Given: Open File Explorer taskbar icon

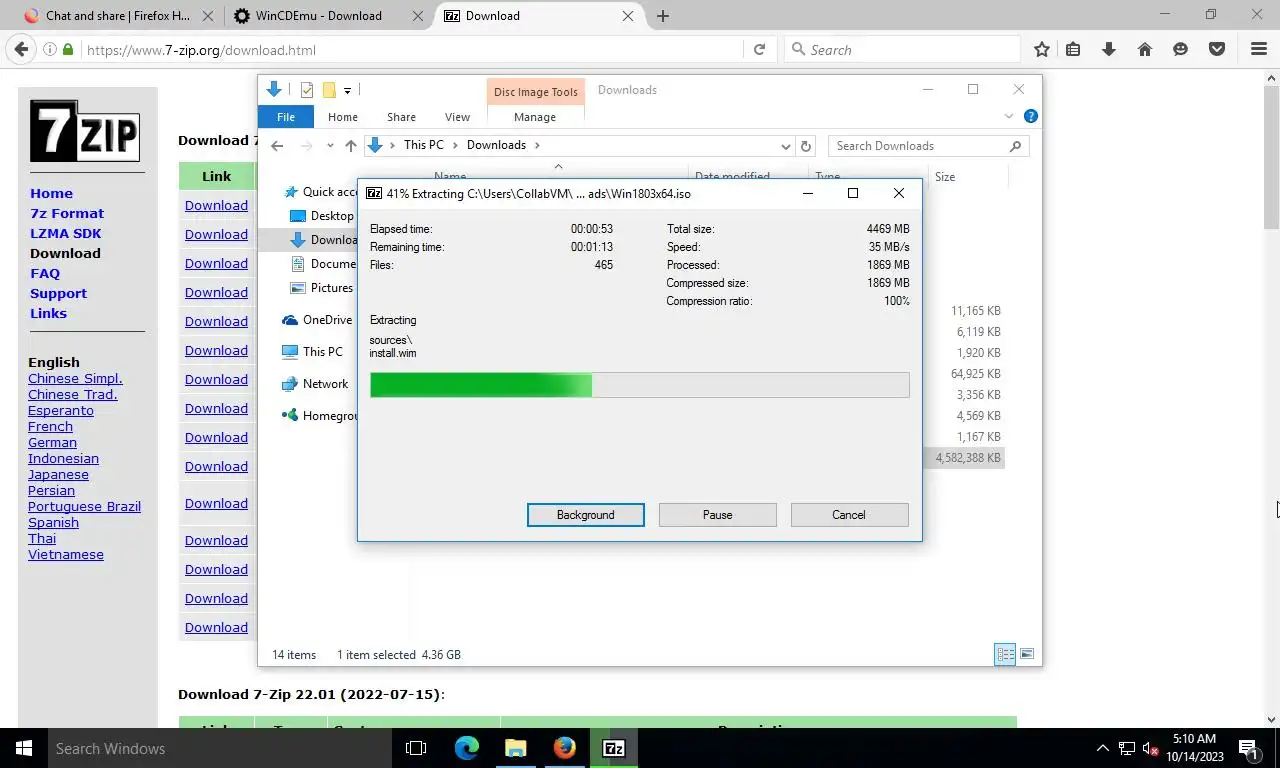Looking at the screenshot, I should (x=516, y=748).
